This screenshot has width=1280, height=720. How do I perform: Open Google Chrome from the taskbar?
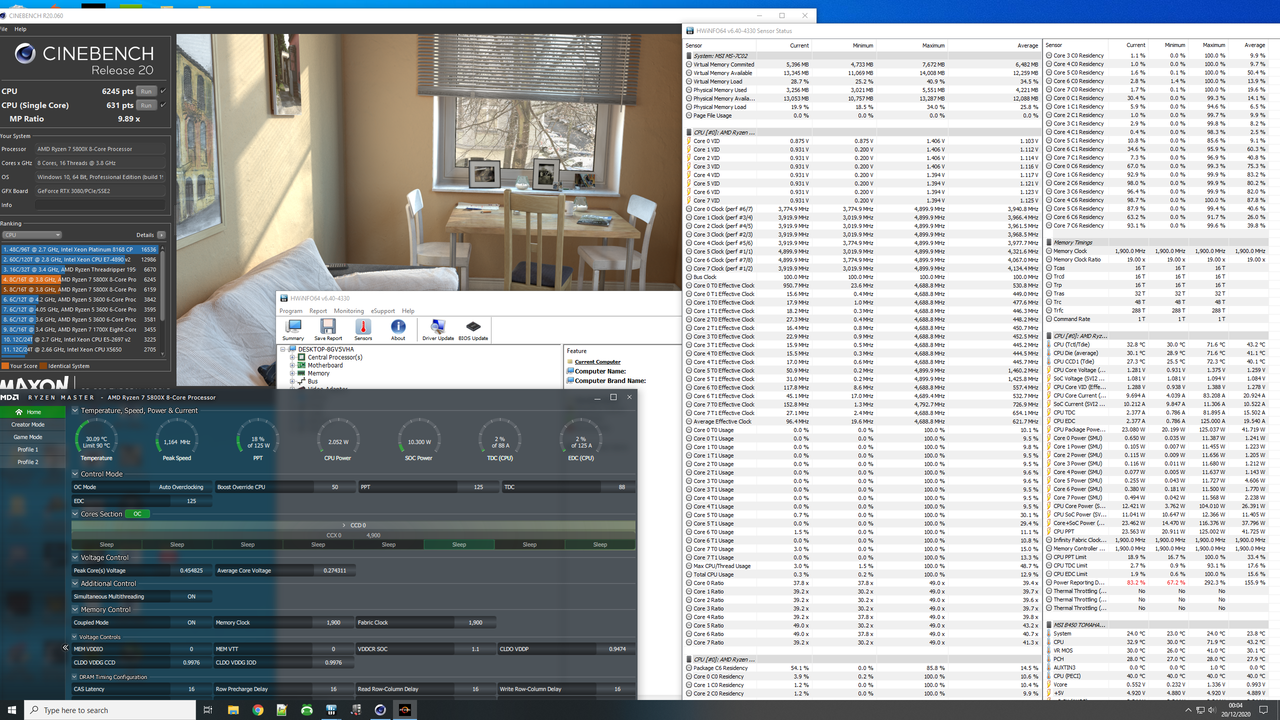coord(258,710)
